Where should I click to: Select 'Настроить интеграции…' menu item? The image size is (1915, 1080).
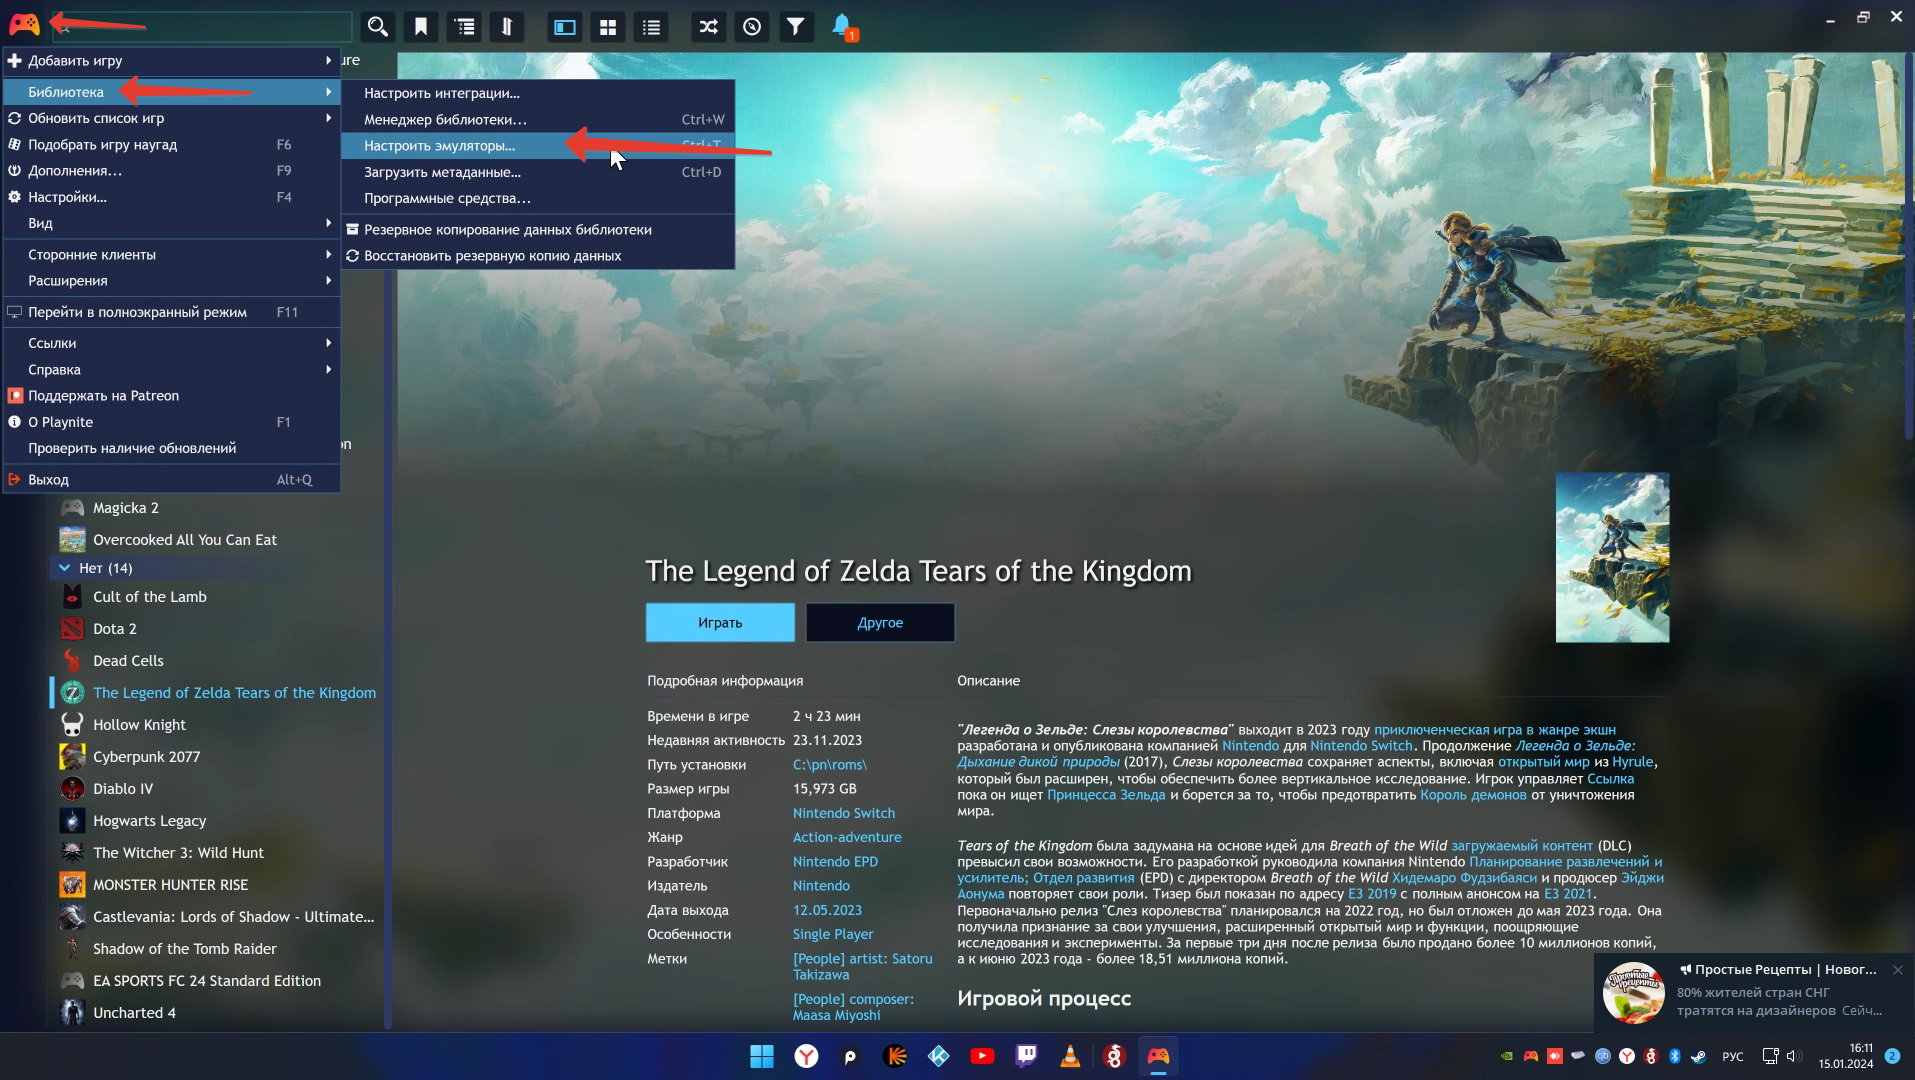pyautogui.click(x=538, y=93)
